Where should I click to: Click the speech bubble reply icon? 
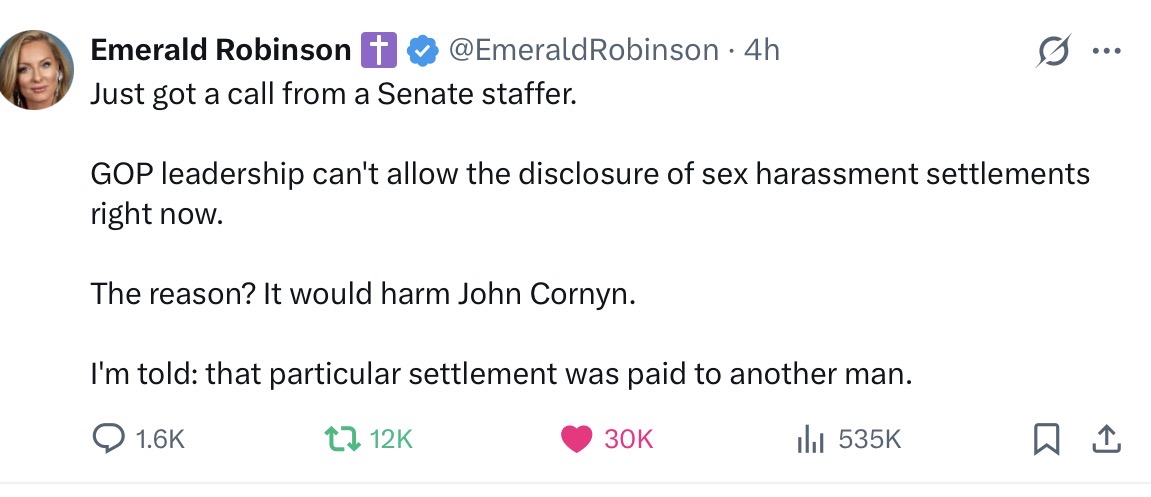coord(107,438)
